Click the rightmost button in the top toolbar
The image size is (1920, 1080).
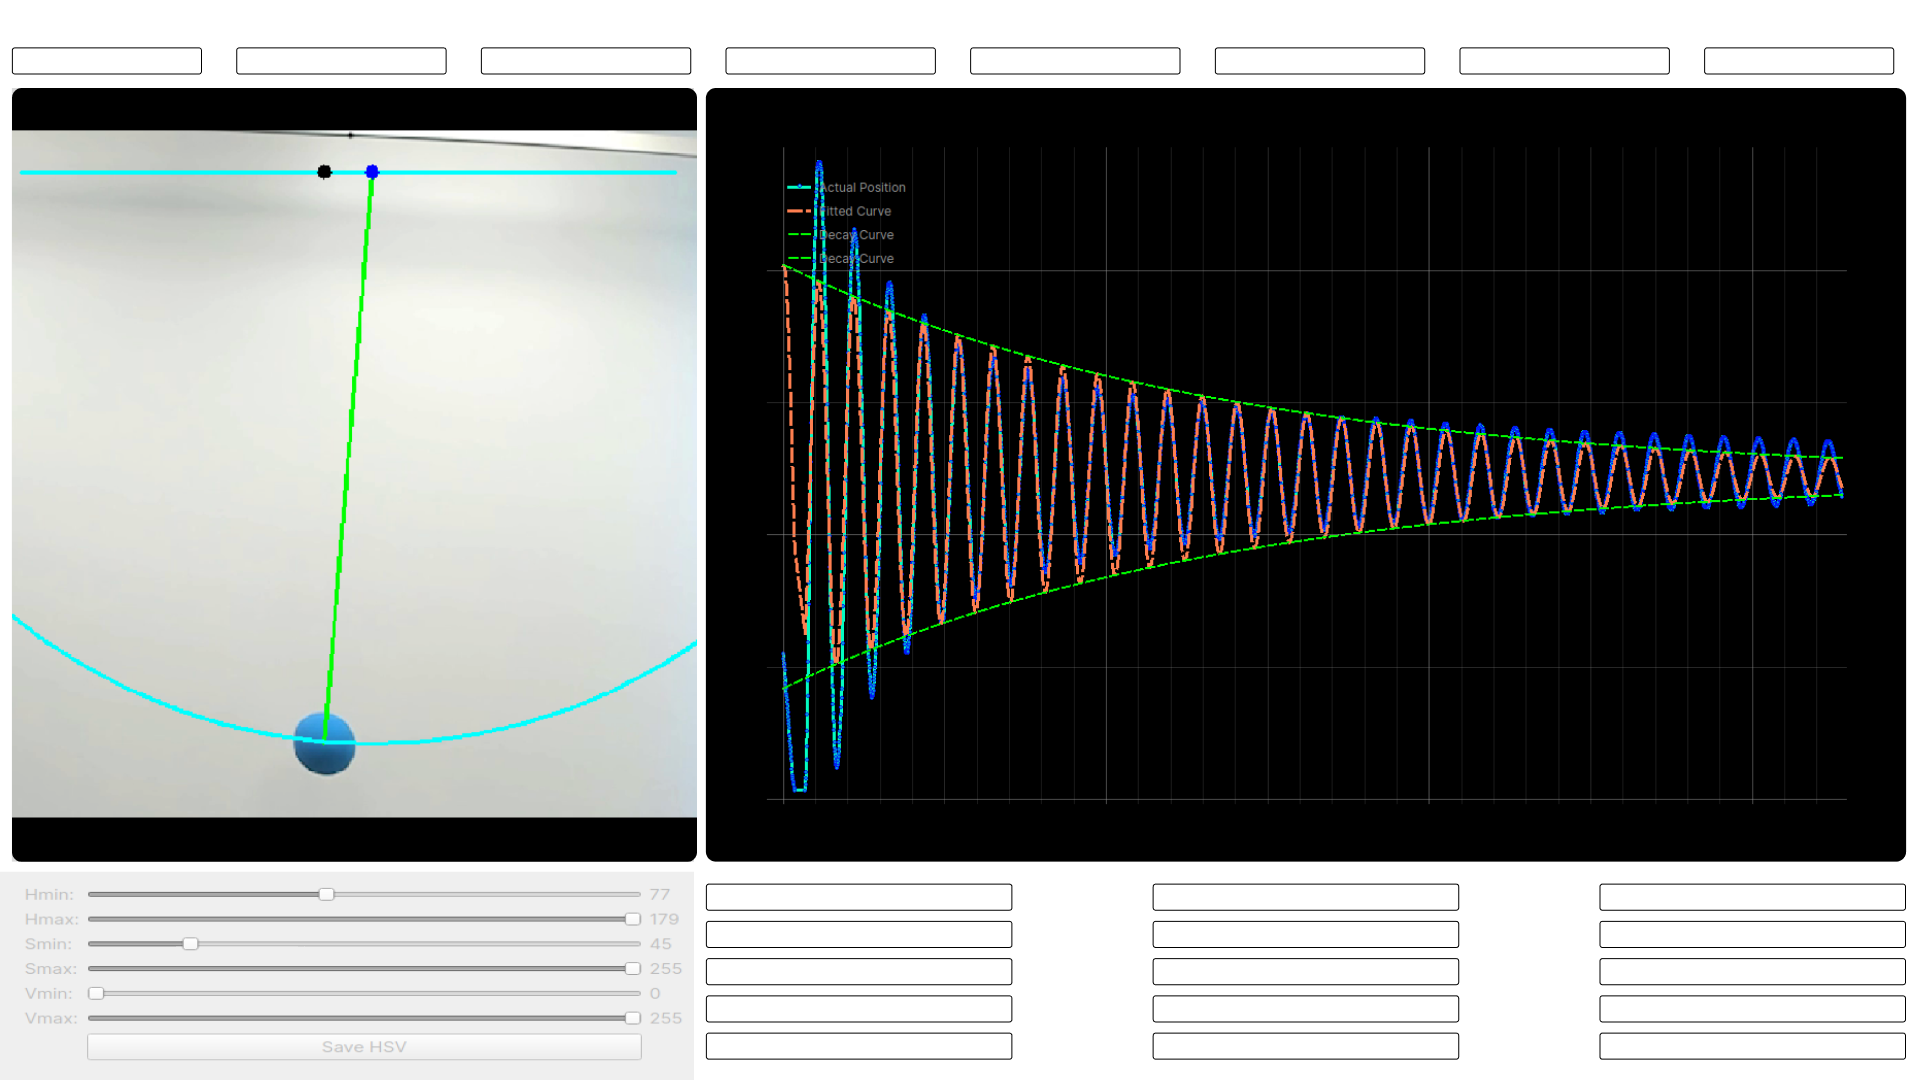pyautogui.click(x=1798, y=60)
